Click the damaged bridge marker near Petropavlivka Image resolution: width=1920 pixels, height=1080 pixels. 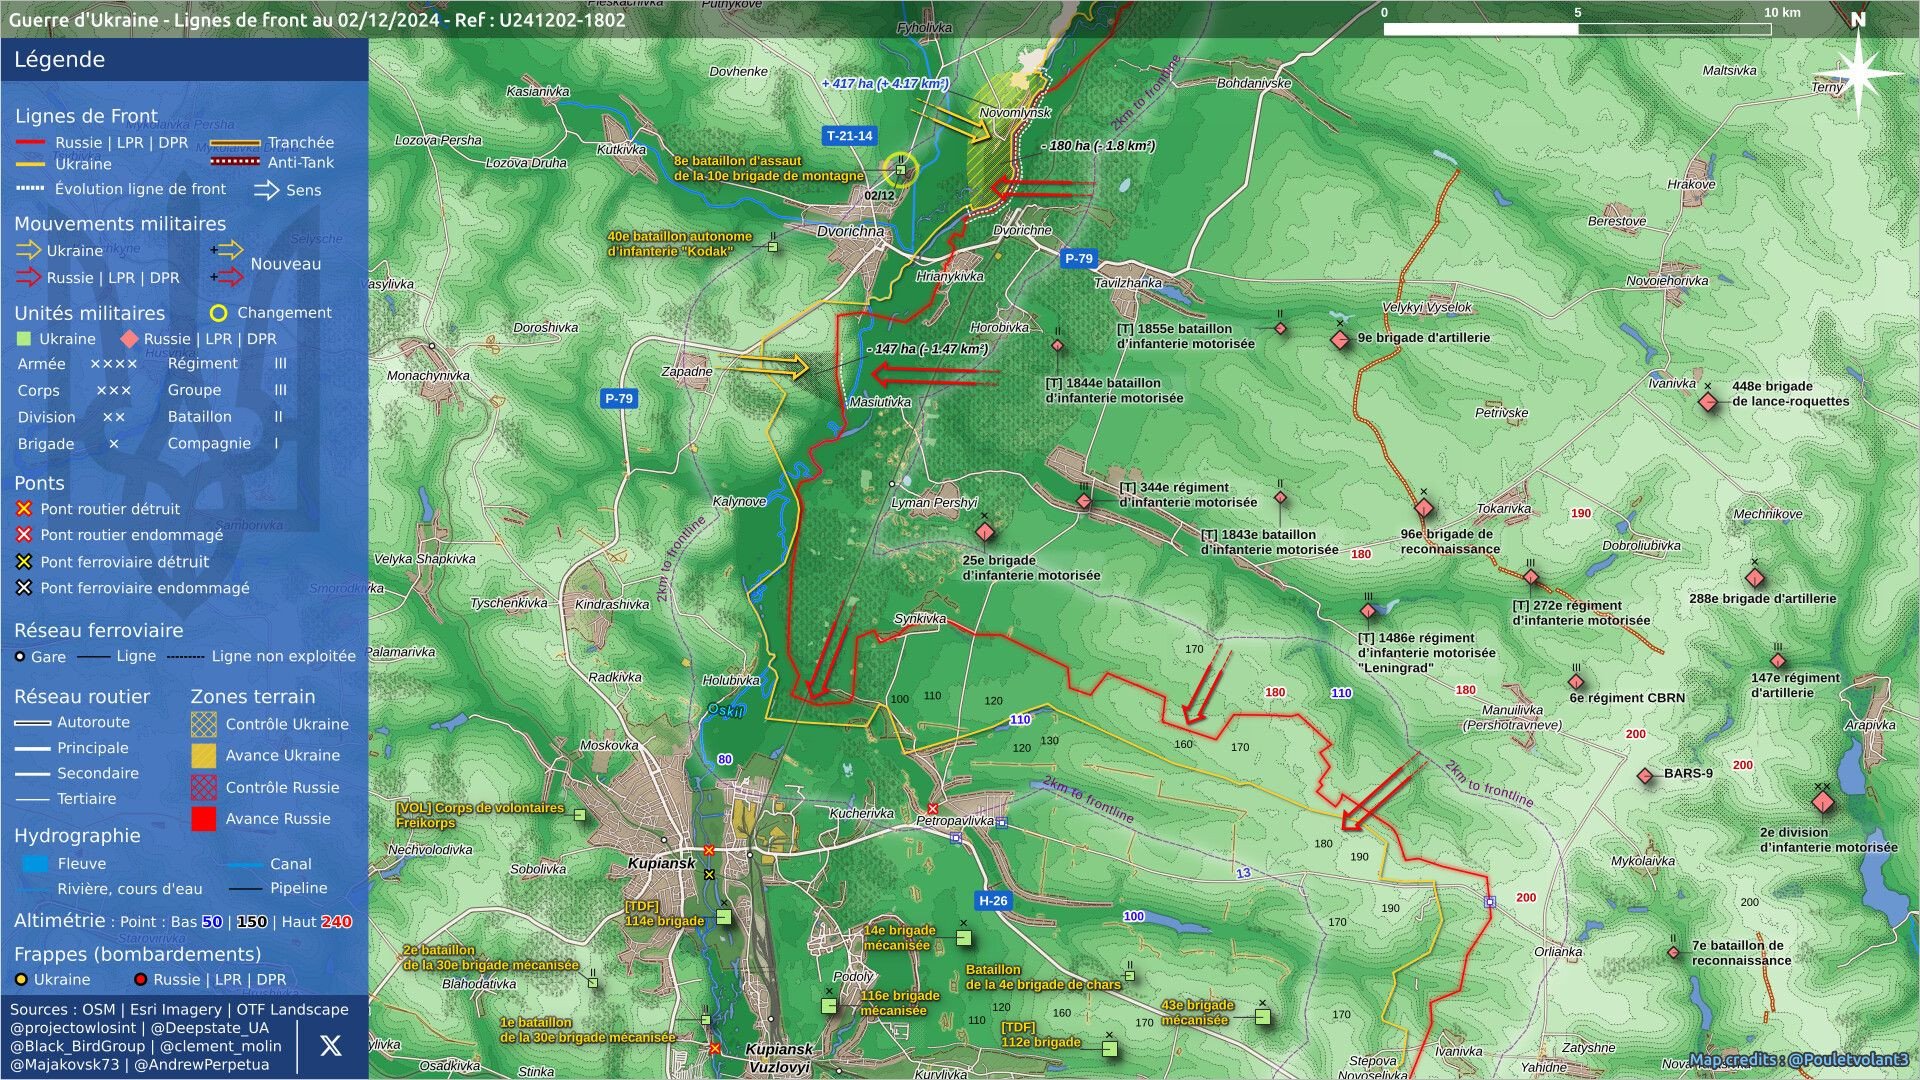pyautogui.click(x=932, y=809)
